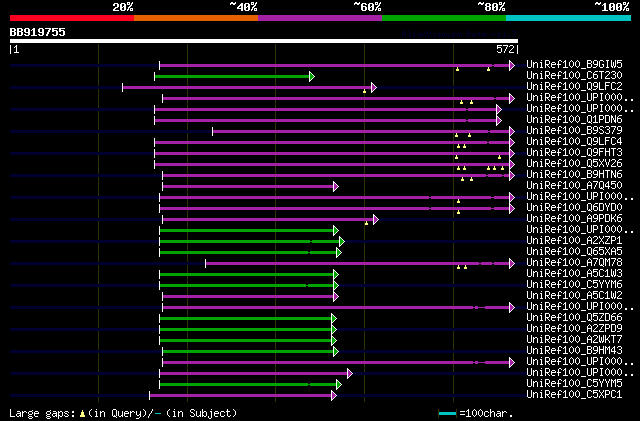Click the orange ~40% identity legend segment
Screen dimensions: 640x421
[x=196, y=18]
